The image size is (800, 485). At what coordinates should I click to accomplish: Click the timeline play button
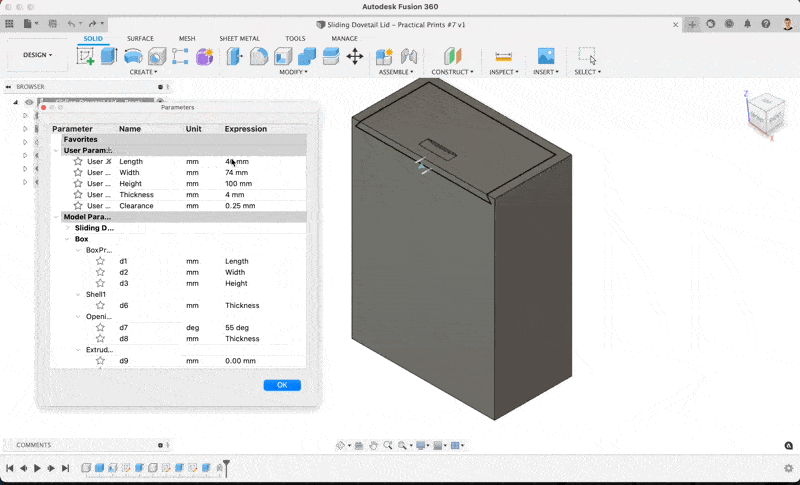click(37, 468)
